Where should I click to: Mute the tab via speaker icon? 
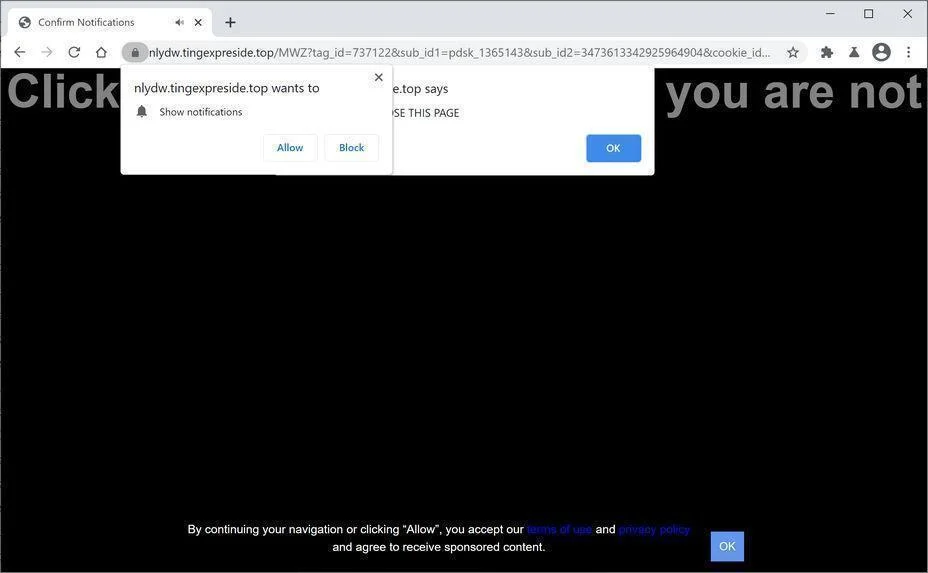pyautogui.click(x=179, y=22)
